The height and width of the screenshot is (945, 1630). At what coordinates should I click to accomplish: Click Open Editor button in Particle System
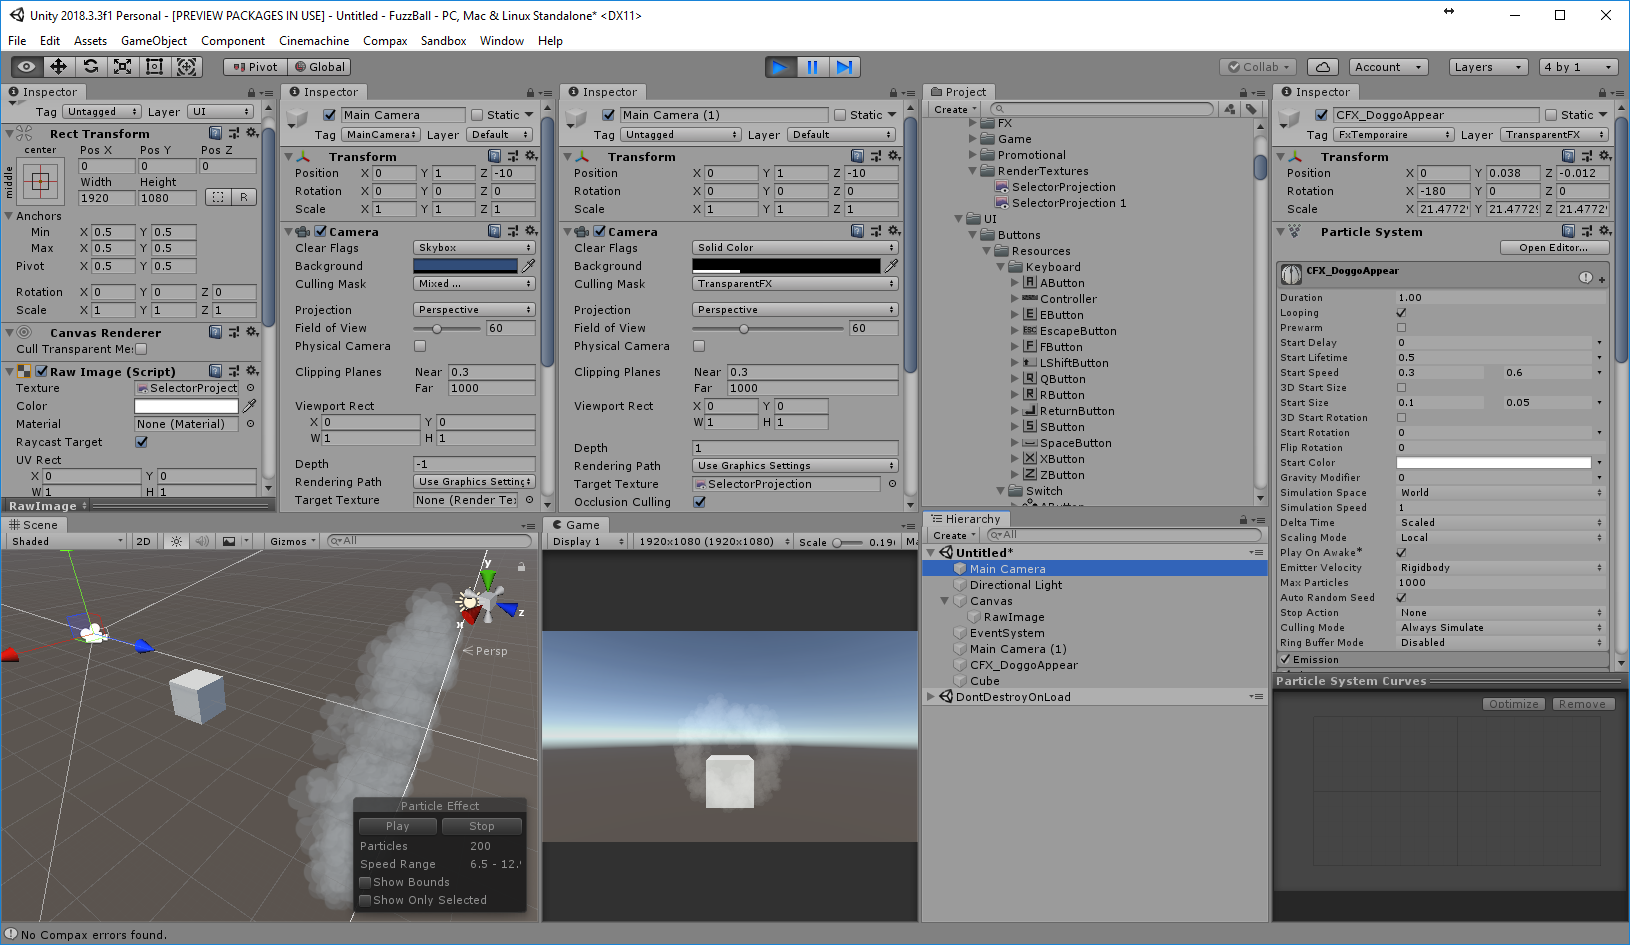point(1553,248)
